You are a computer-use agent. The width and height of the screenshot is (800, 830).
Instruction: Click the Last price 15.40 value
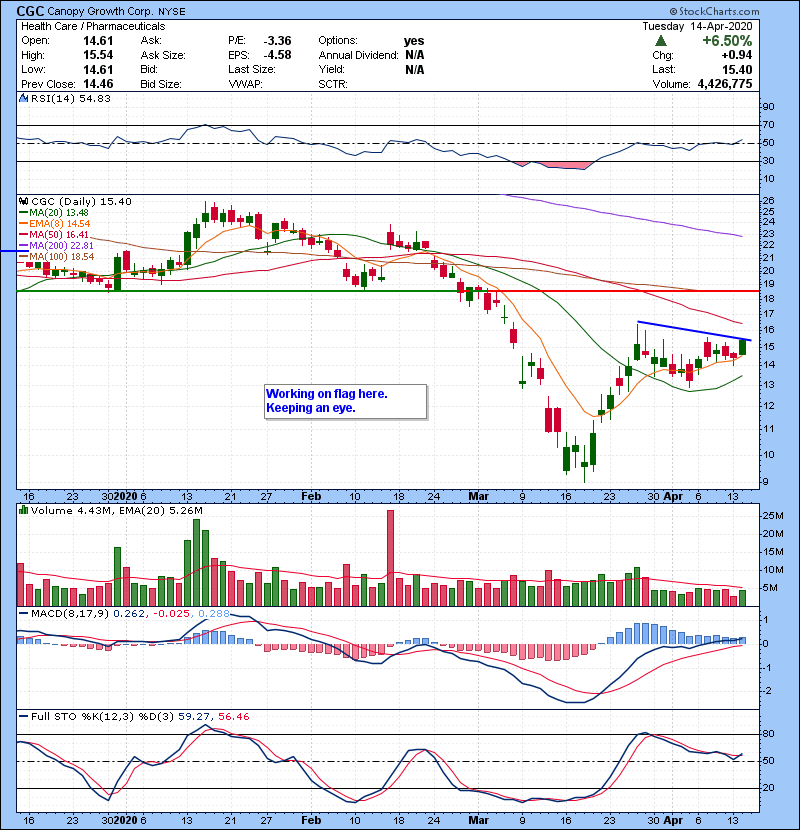[737, 69]
